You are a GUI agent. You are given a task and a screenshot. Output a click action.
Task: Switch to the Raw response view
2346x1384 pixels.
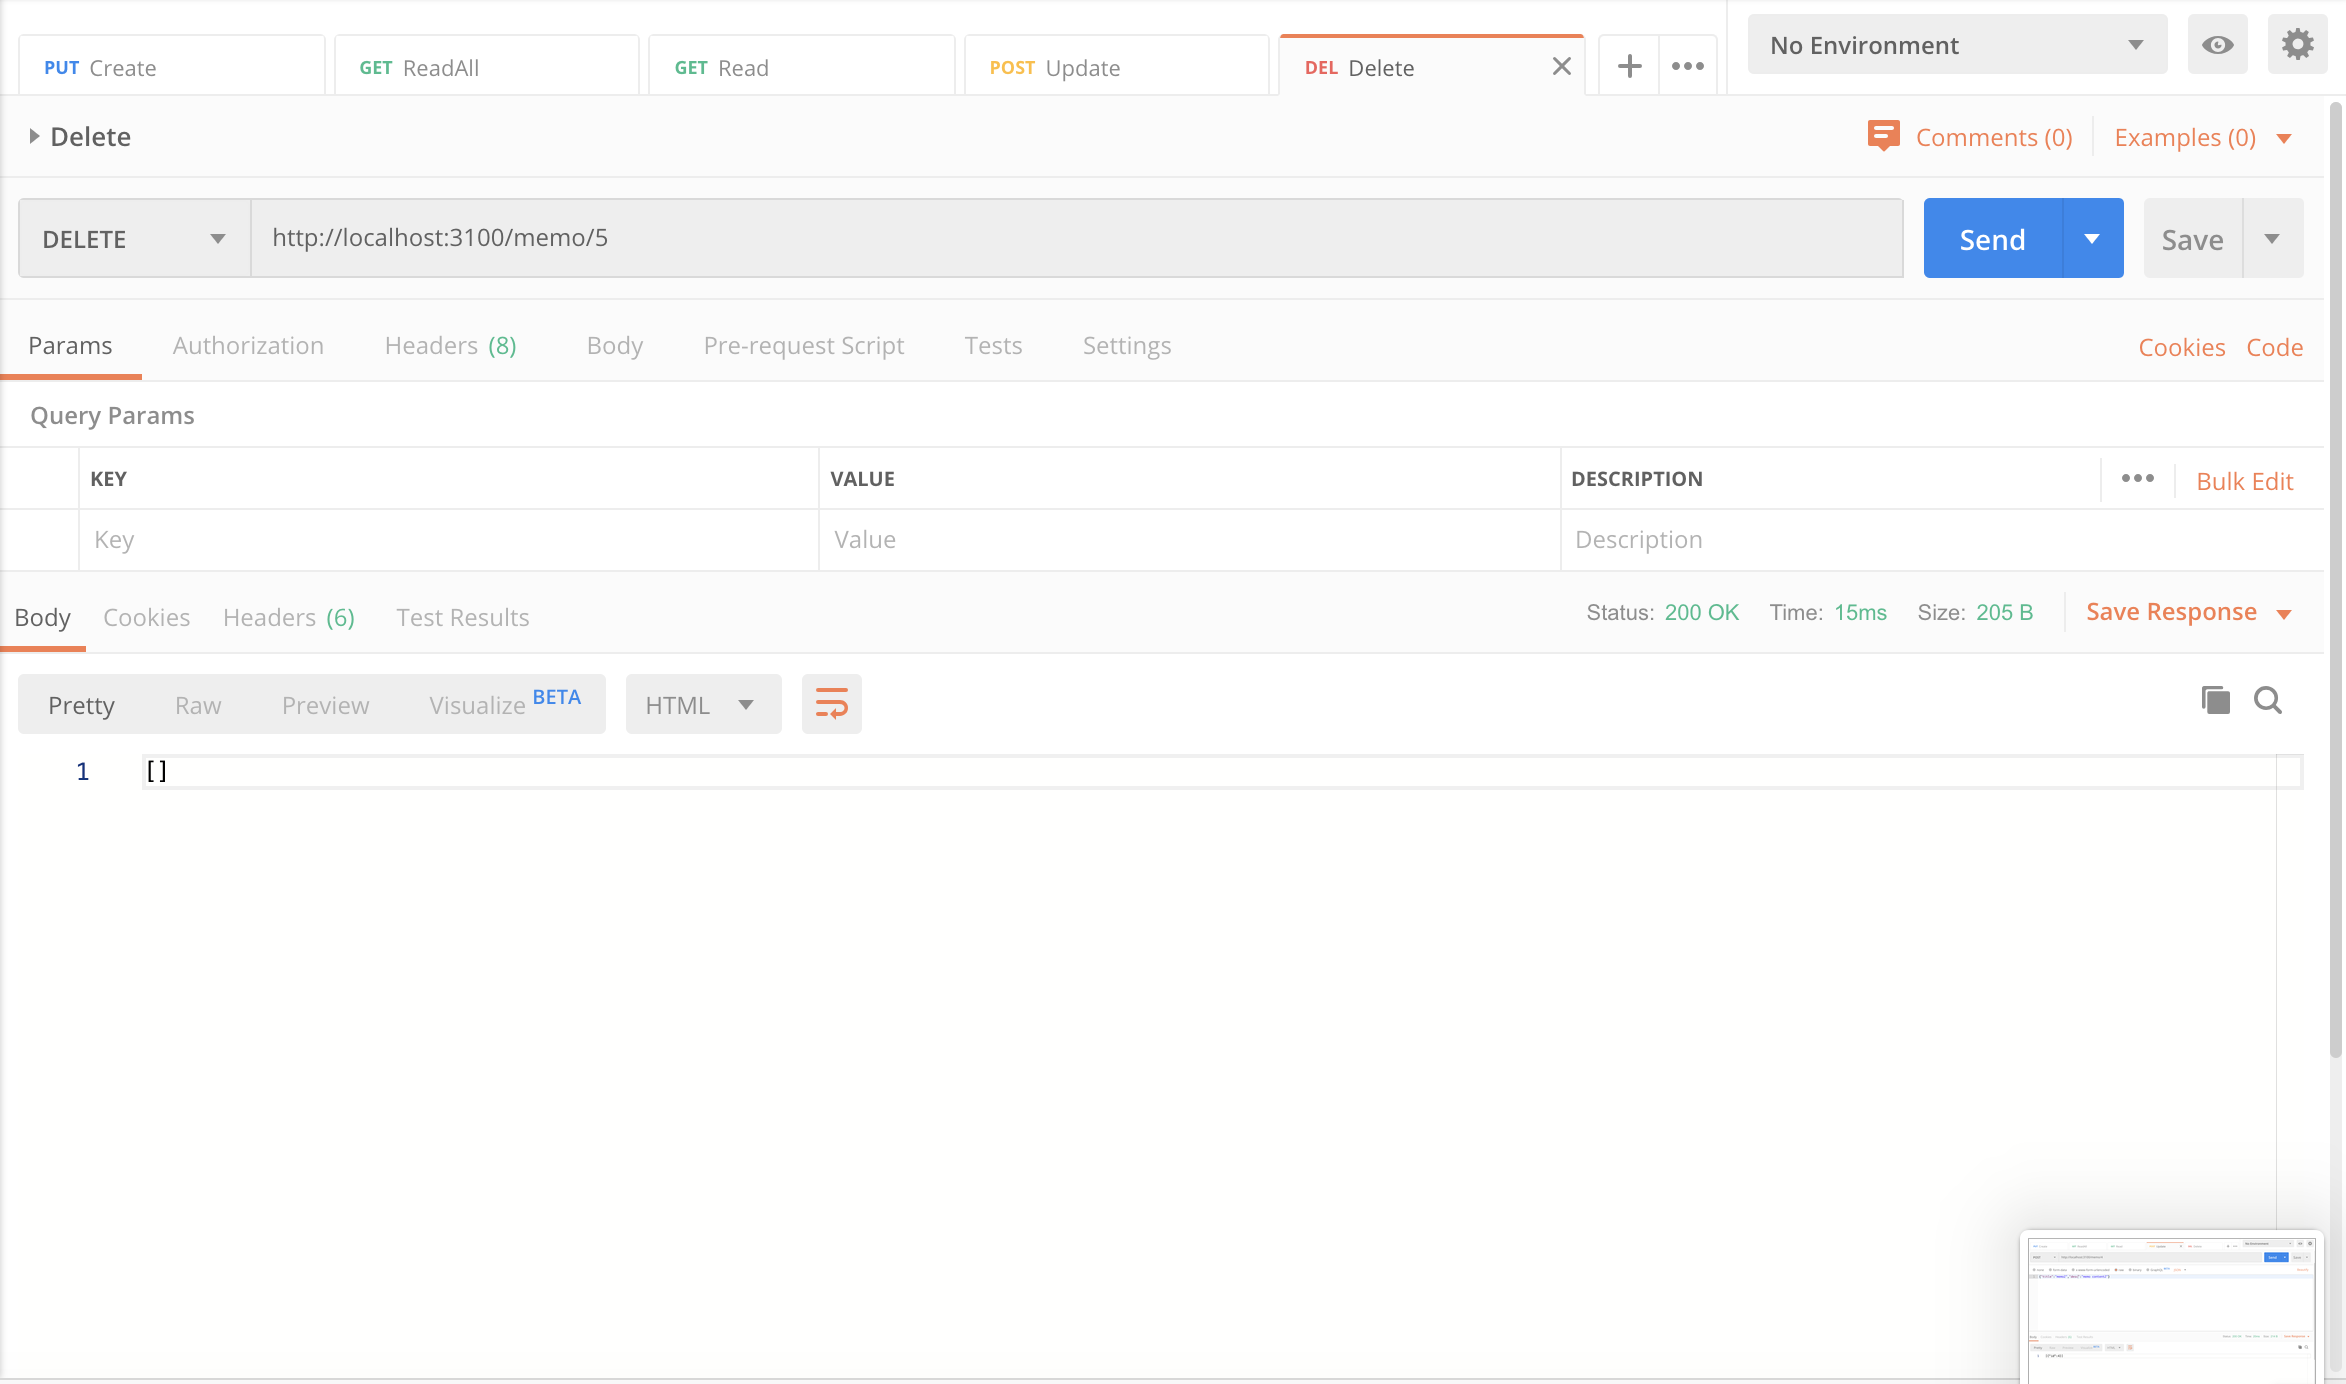point(198,706)
